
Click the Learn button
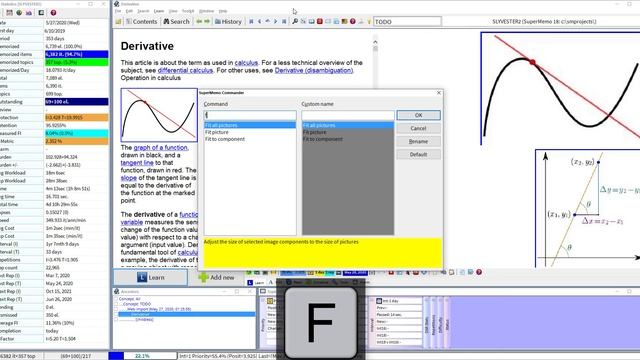coord(151,278)
